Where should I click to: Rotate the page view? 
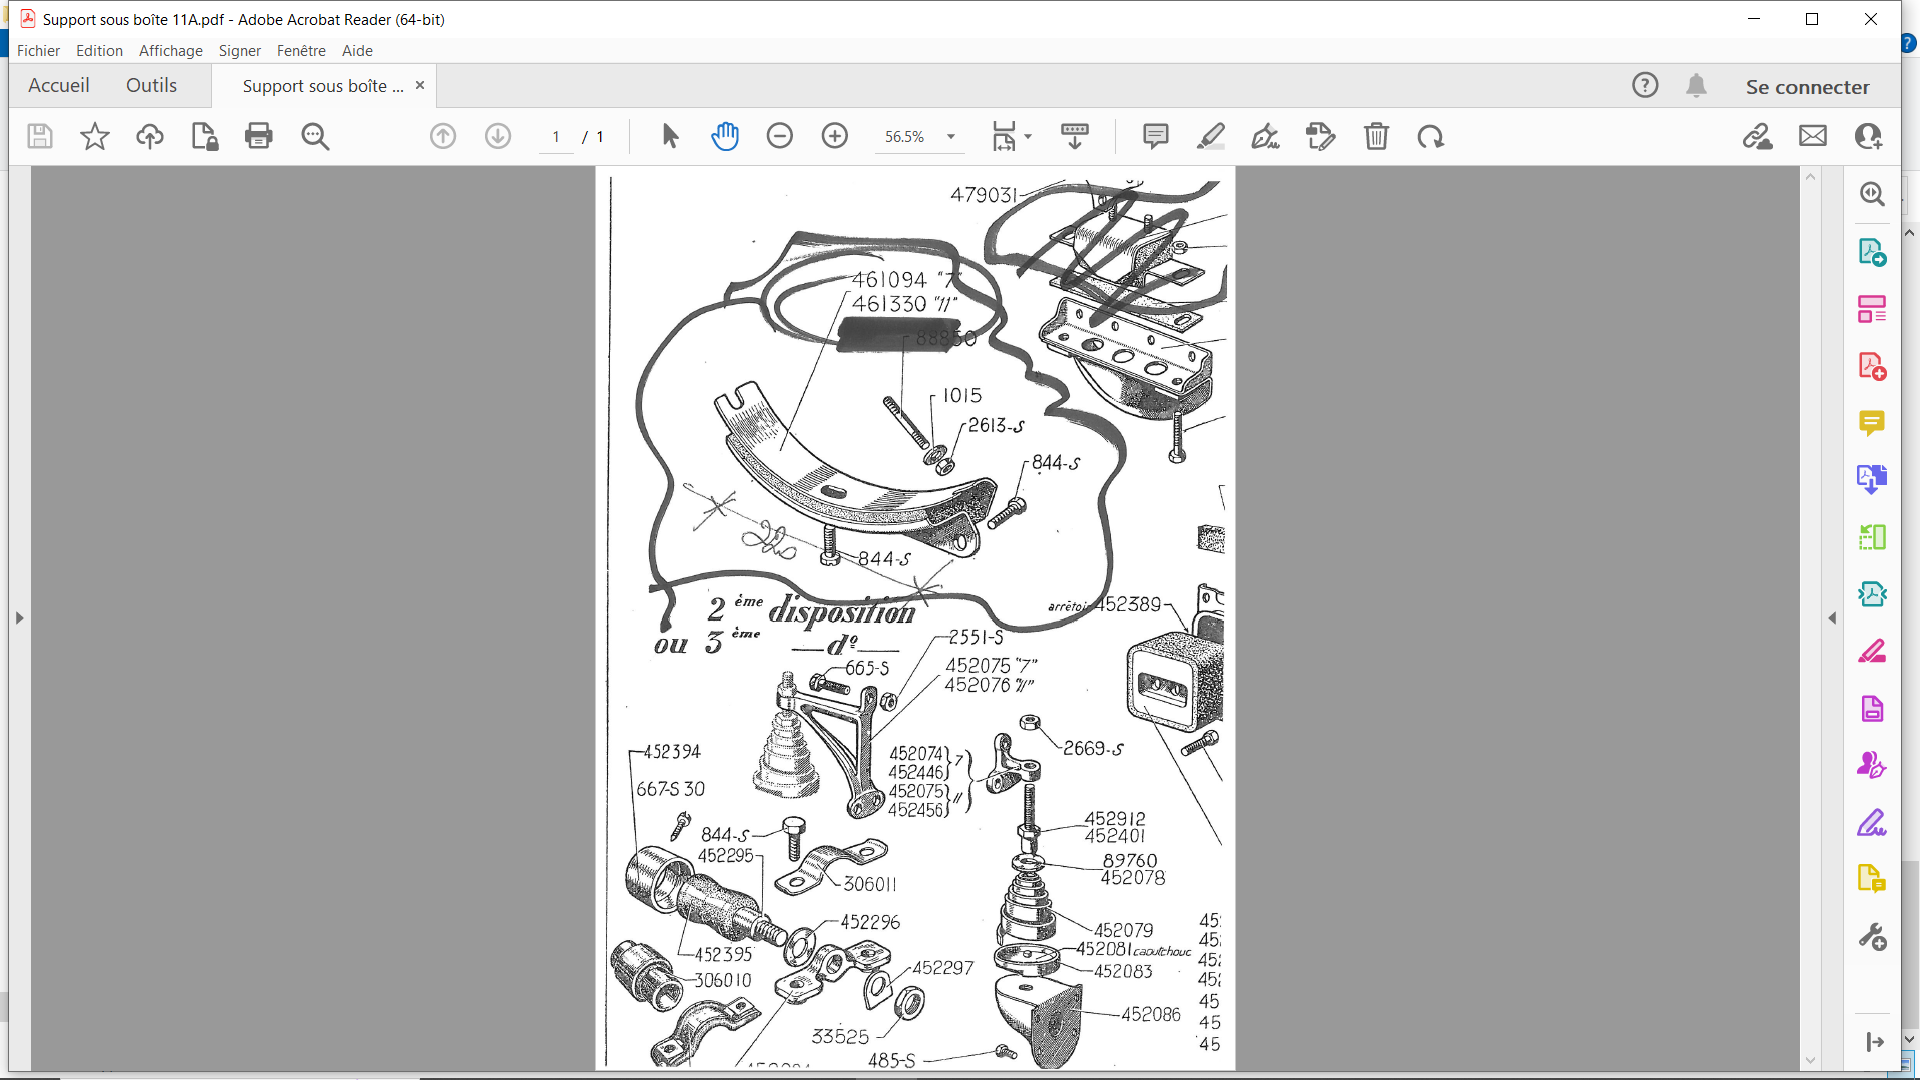tap(1431, 136)
